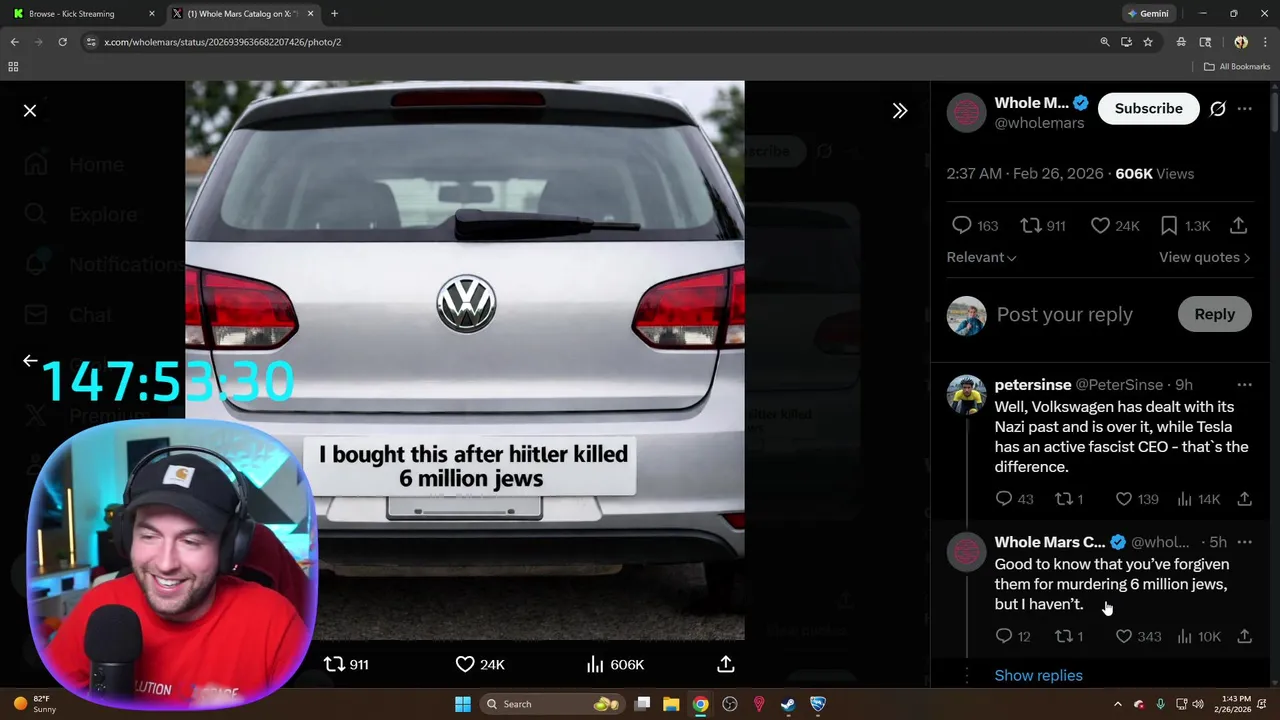The height and width of the screenshot is (720, 1280).
Task: Open a new browser tab
Action: coord(334,14)
